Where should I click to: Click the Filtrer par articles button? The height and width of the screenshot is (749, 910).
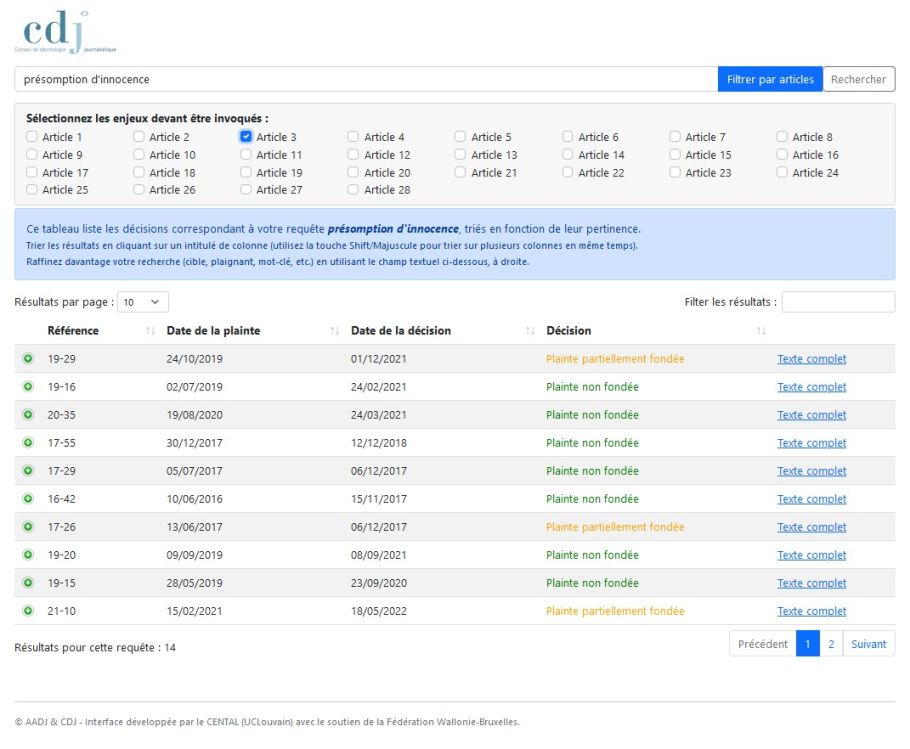[x=770, y=79]
